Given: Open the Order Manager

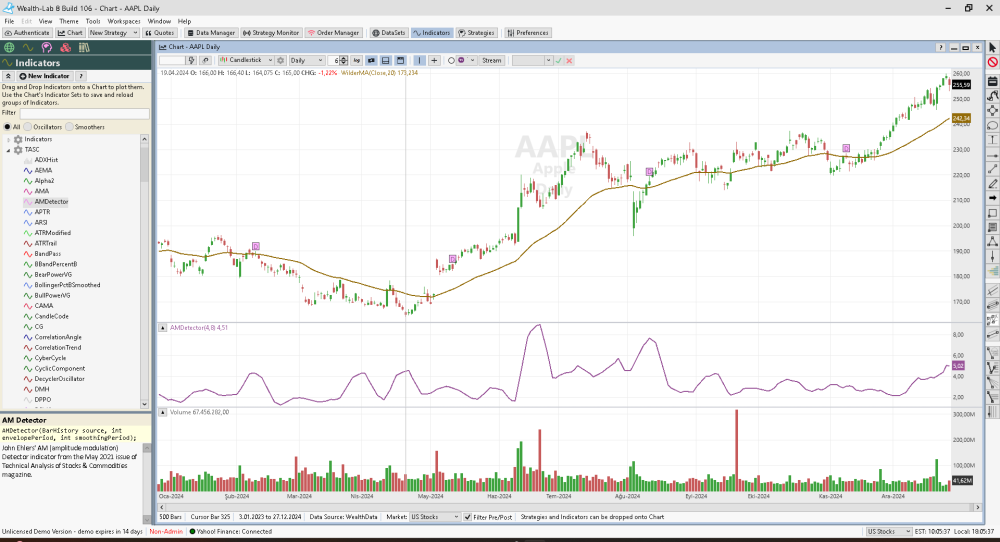Looking at the screenshot, I should (x=335, y=32).
